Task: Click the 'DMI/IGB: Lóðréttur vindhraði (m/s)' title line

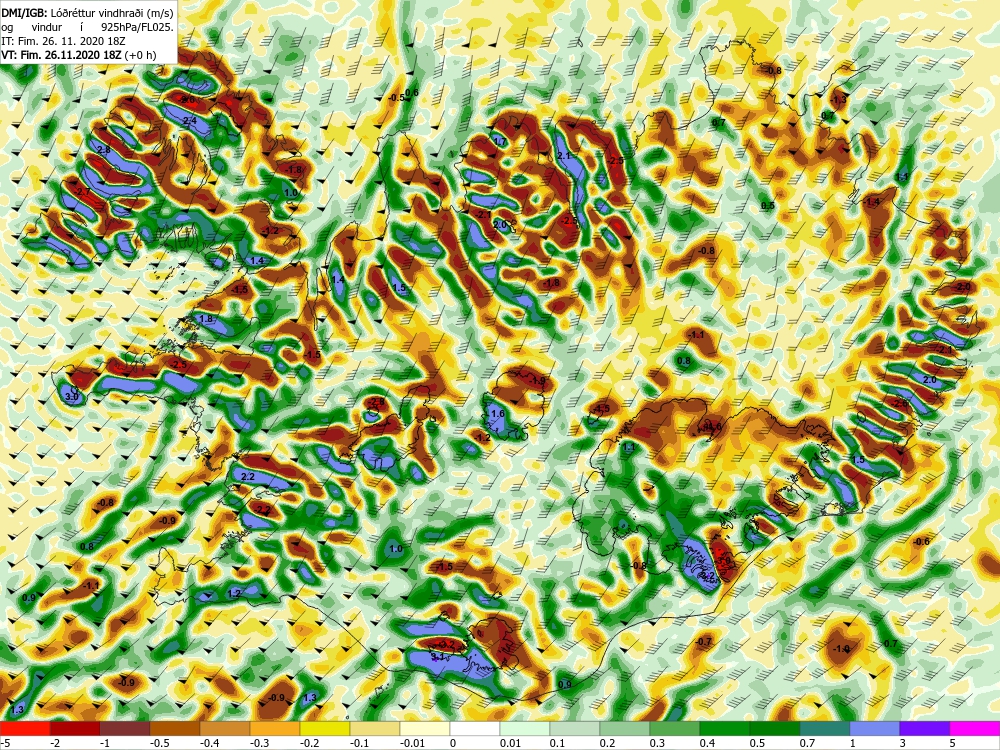Action: click(87, 13)
